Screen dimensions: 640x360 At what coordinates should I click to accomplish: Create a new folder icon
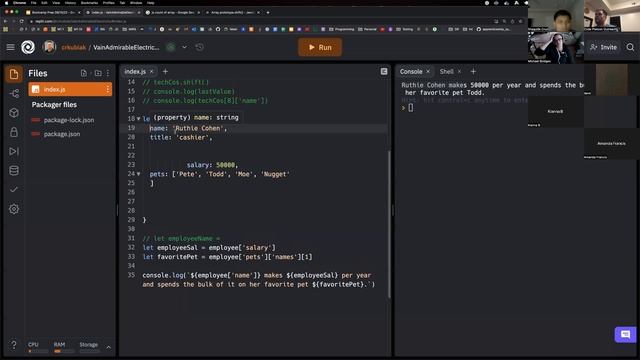[x=98, y=73]
